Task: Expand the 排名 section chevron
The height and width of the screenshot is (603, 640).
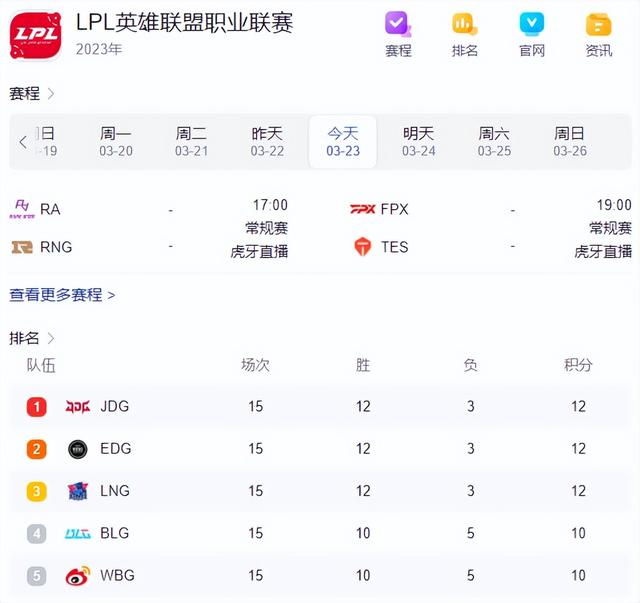Action: pos(51,338)
